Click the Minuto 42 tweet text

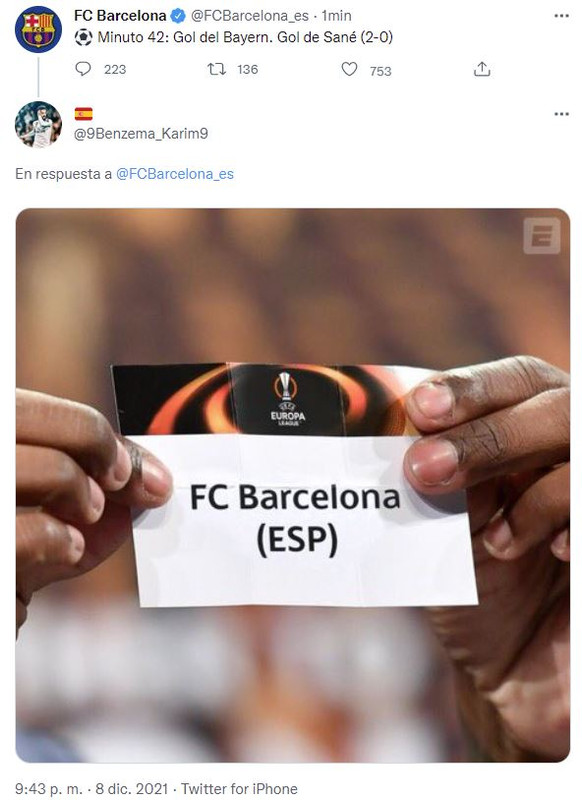[x=245, y=37]
